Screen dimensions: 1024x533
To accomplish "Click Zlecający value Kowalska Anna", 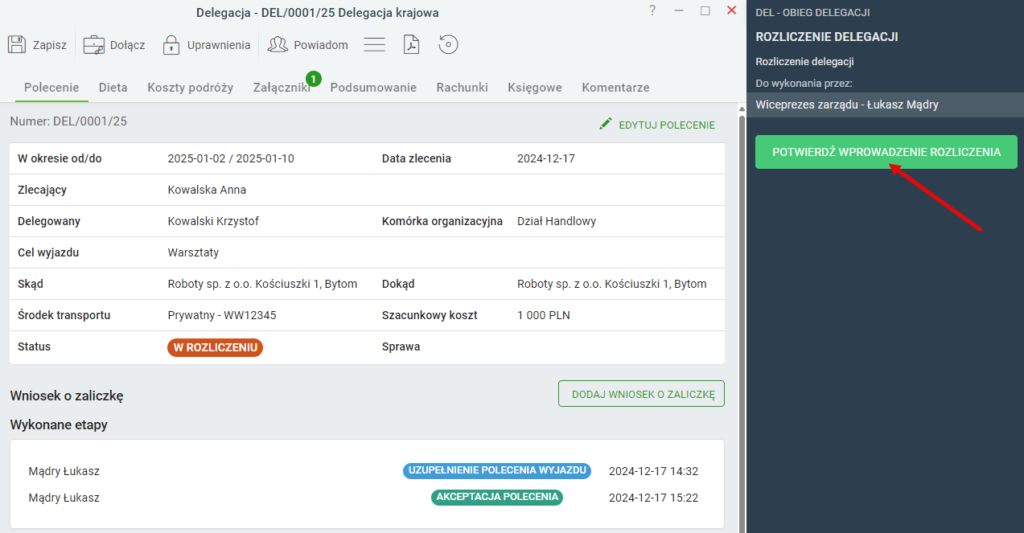I will coord(206,190).
